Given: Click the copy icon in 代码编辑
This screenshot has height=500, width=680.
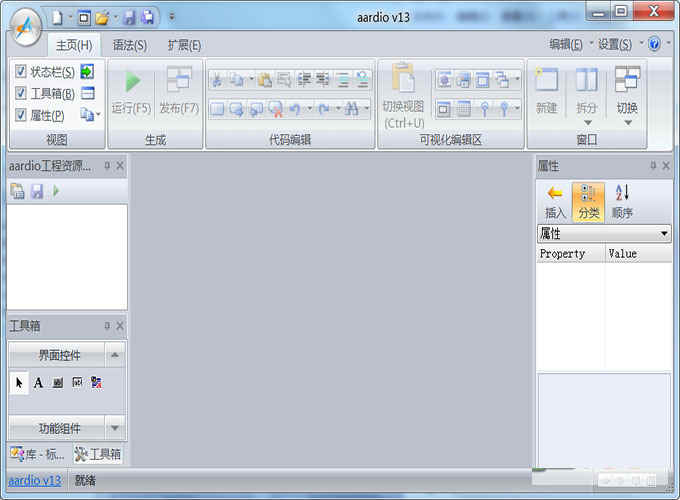Looking at the screenshot, I should pos(237,80).
